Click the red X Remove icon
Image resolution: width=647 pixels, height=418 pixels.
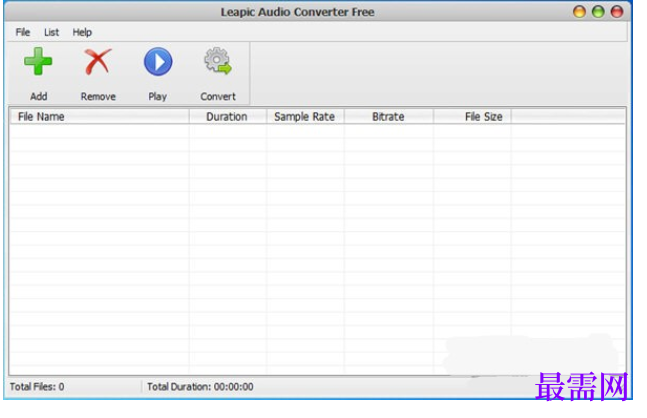[98, 62]
